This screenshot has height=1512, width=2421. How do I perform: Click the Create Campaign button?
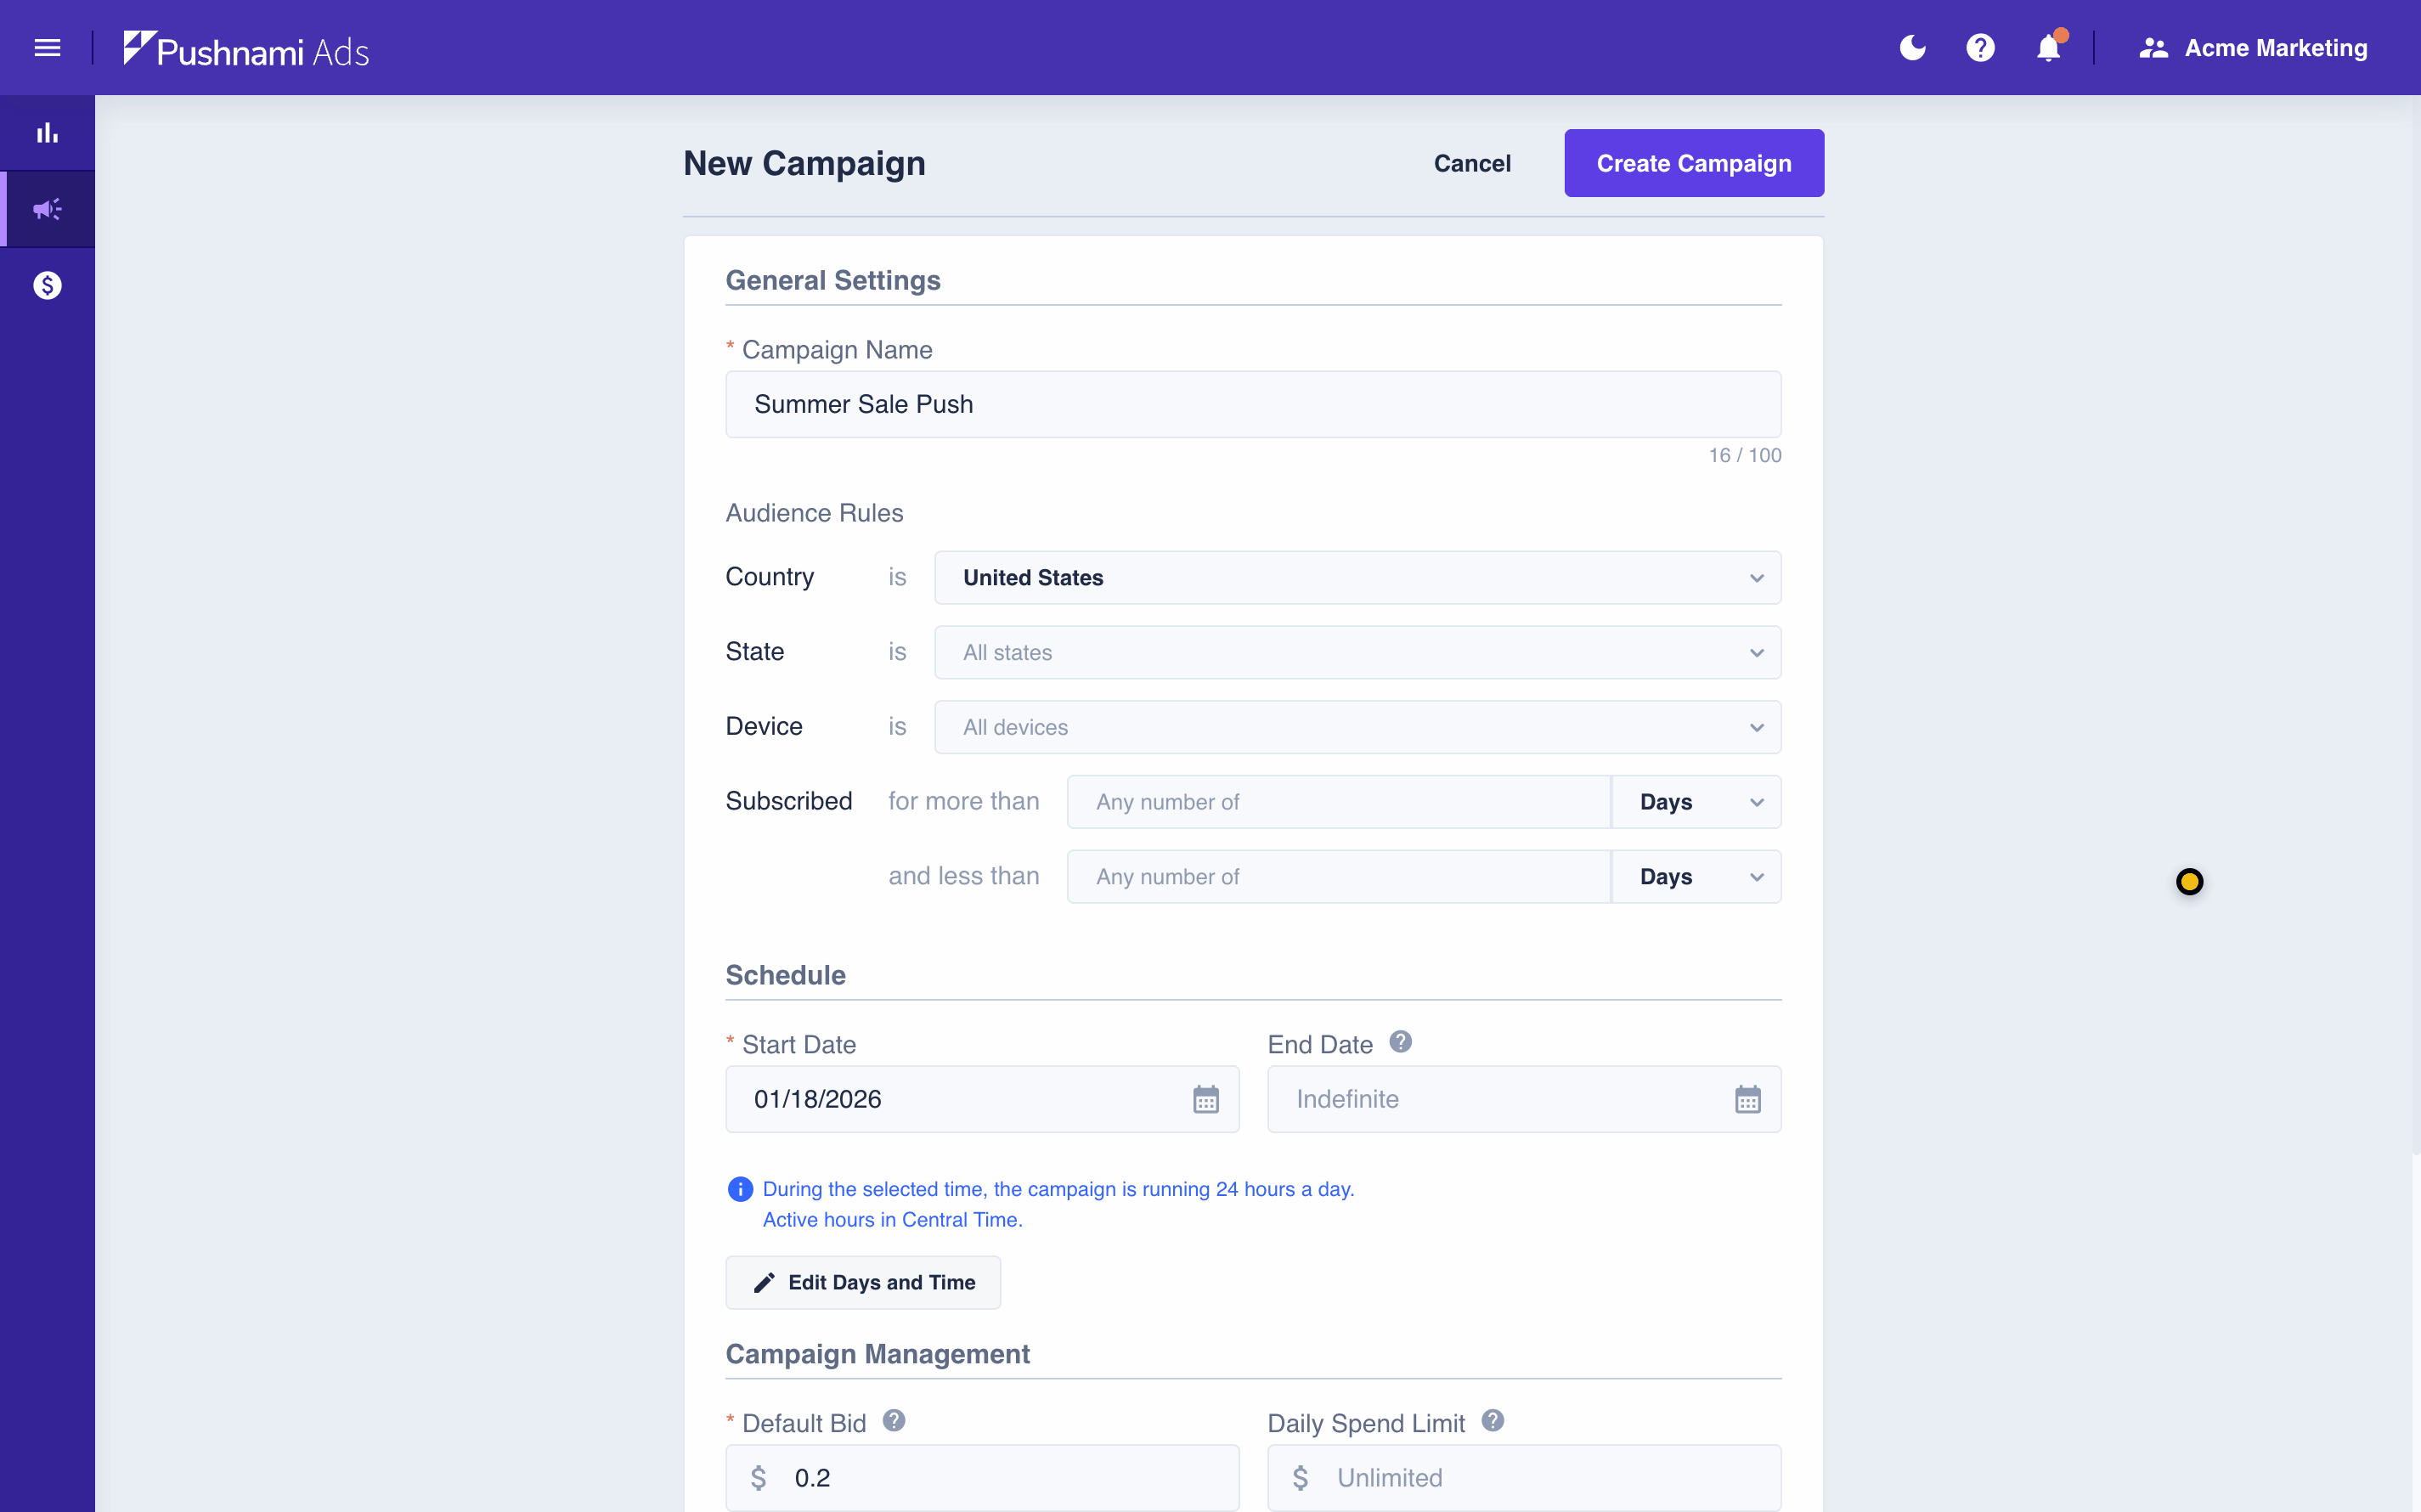(1693, 163)
